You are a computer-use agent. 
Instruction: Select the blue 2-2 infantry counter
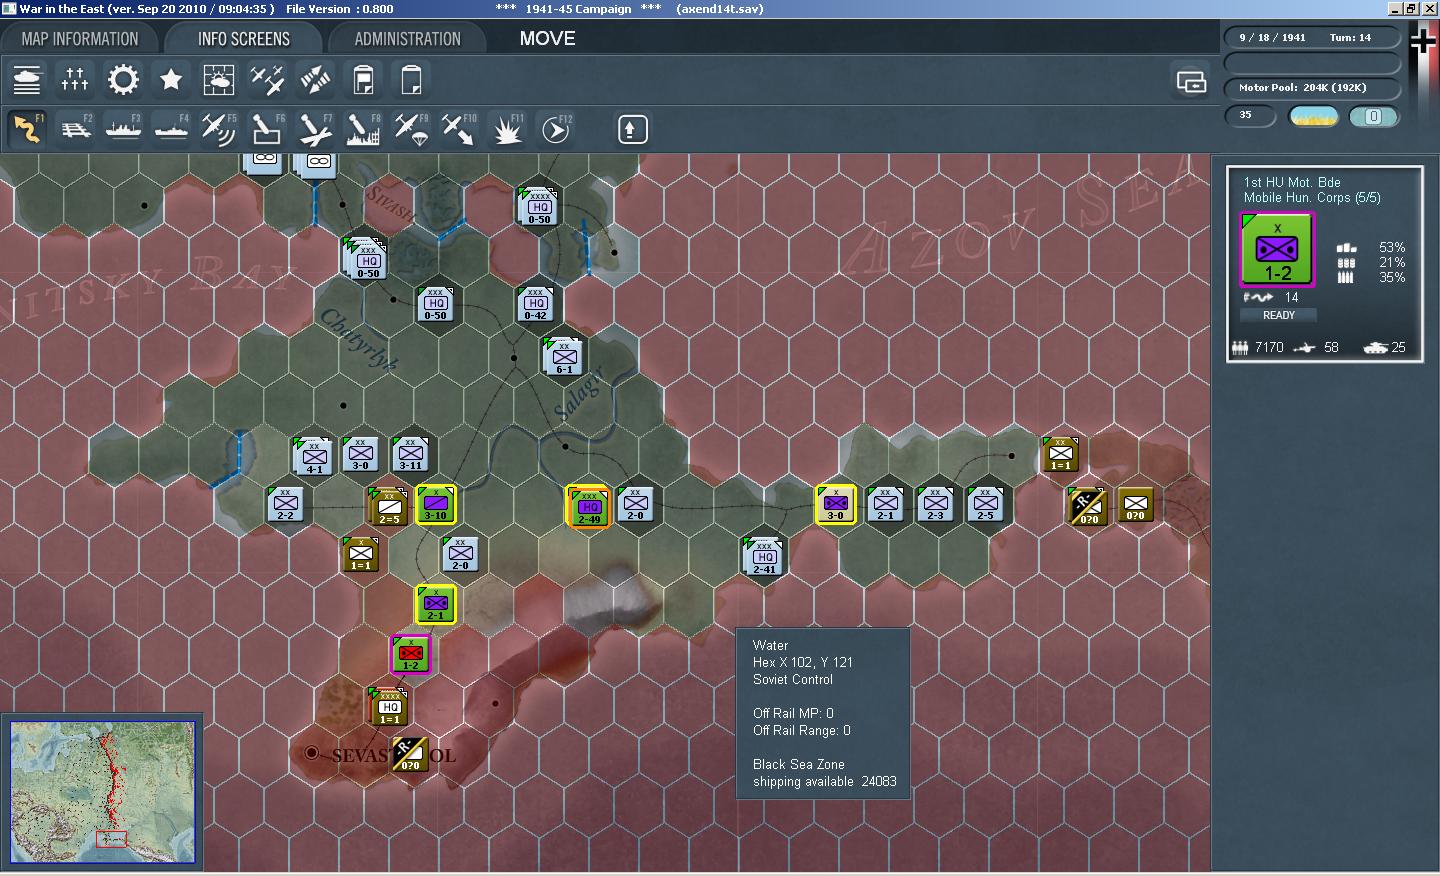tap(286, 505)
